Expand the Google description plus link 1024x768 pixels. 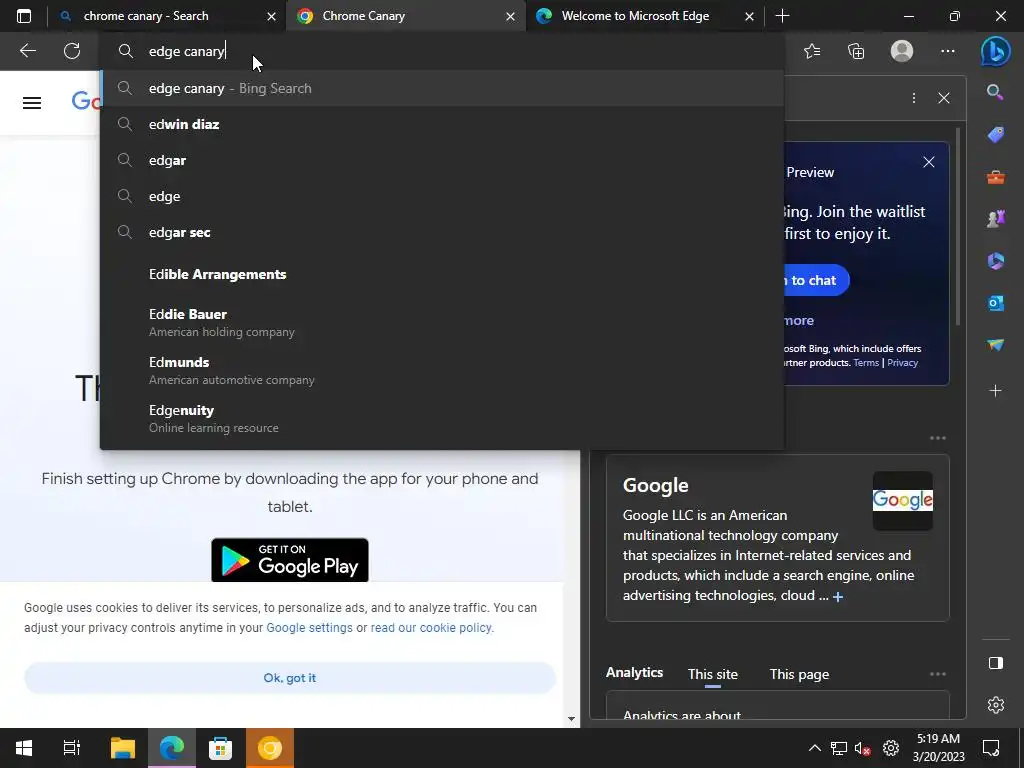pos(838,596)
